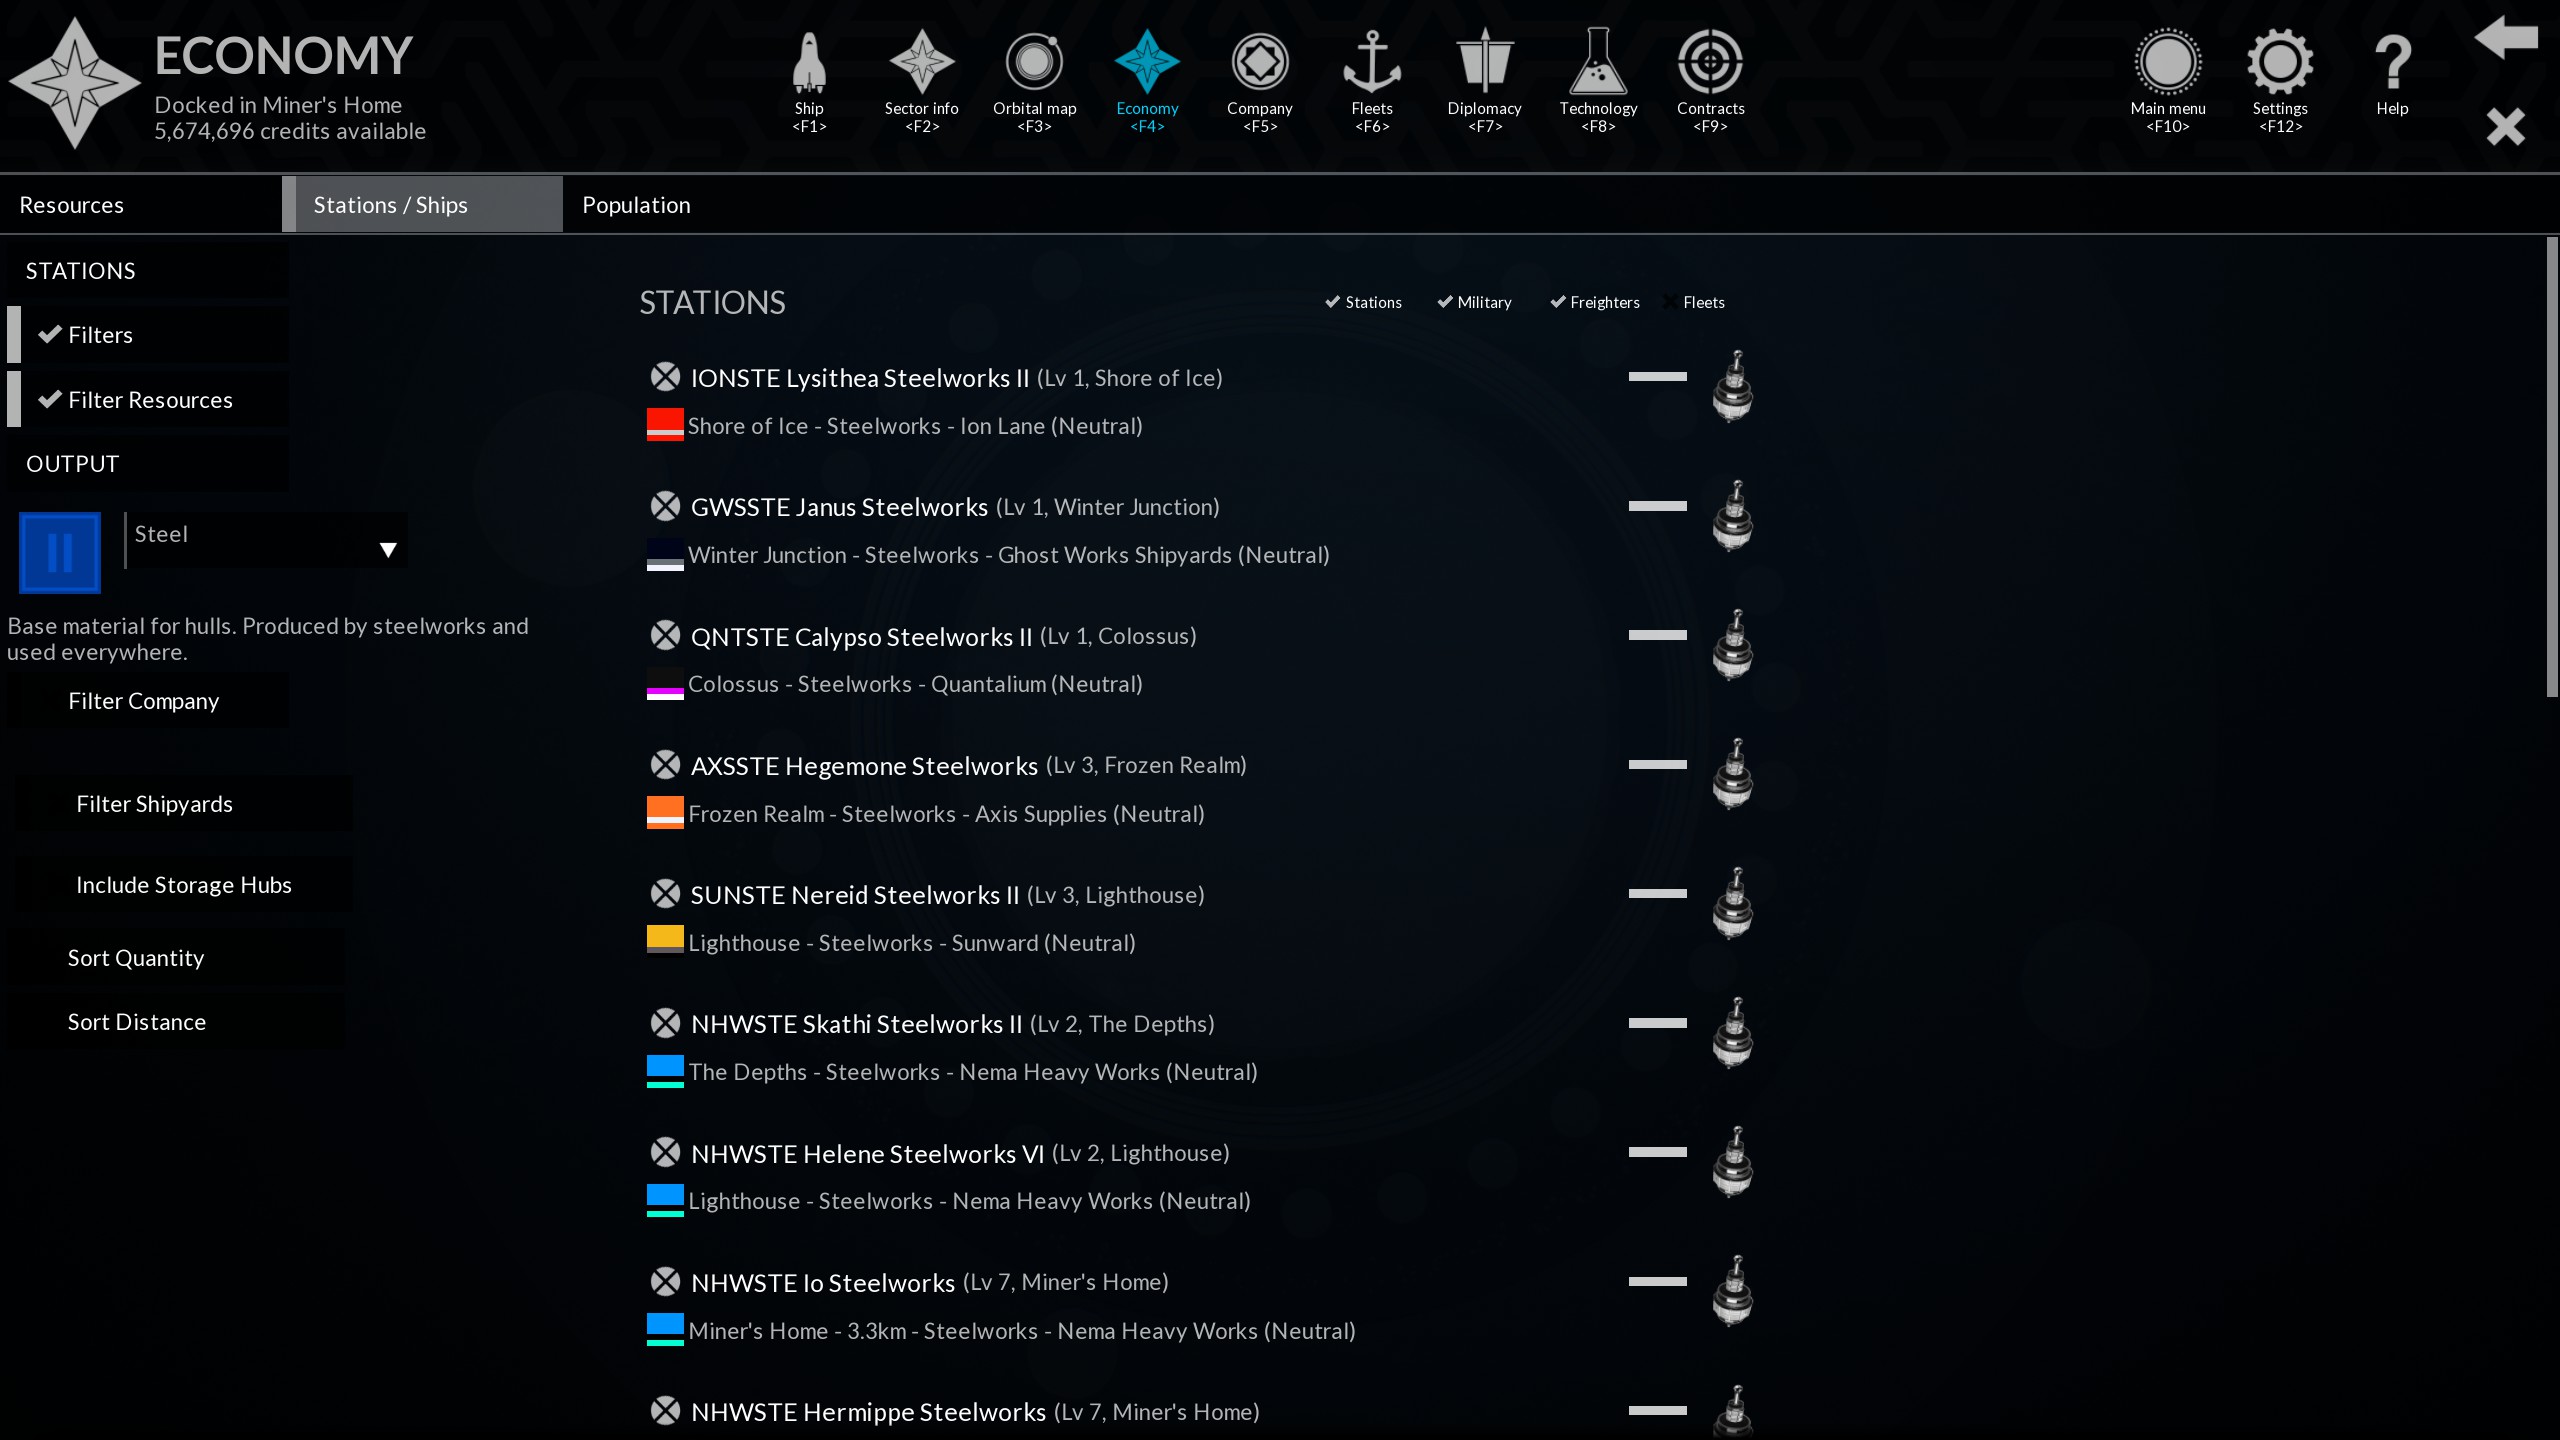The width and height of the screenshot is (2560, 1440).
Task: Toggle the Military checkbox filter
Action: pos(1445,302)
